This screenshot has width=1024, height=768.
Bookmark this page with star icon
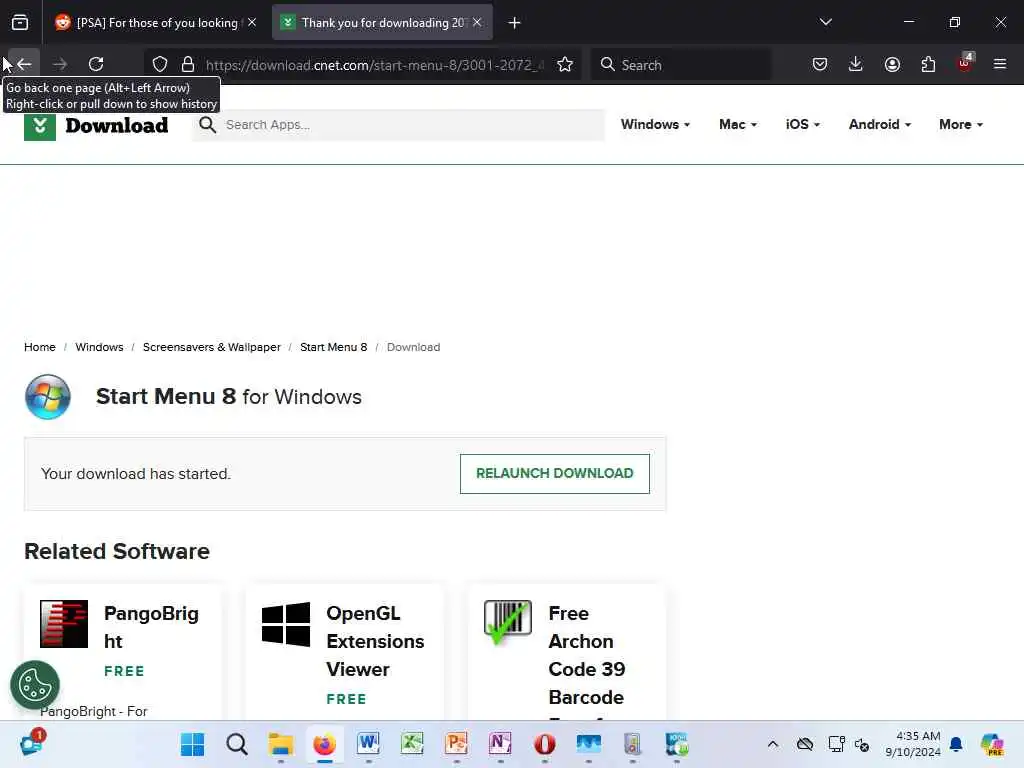(x=565, y=64)
